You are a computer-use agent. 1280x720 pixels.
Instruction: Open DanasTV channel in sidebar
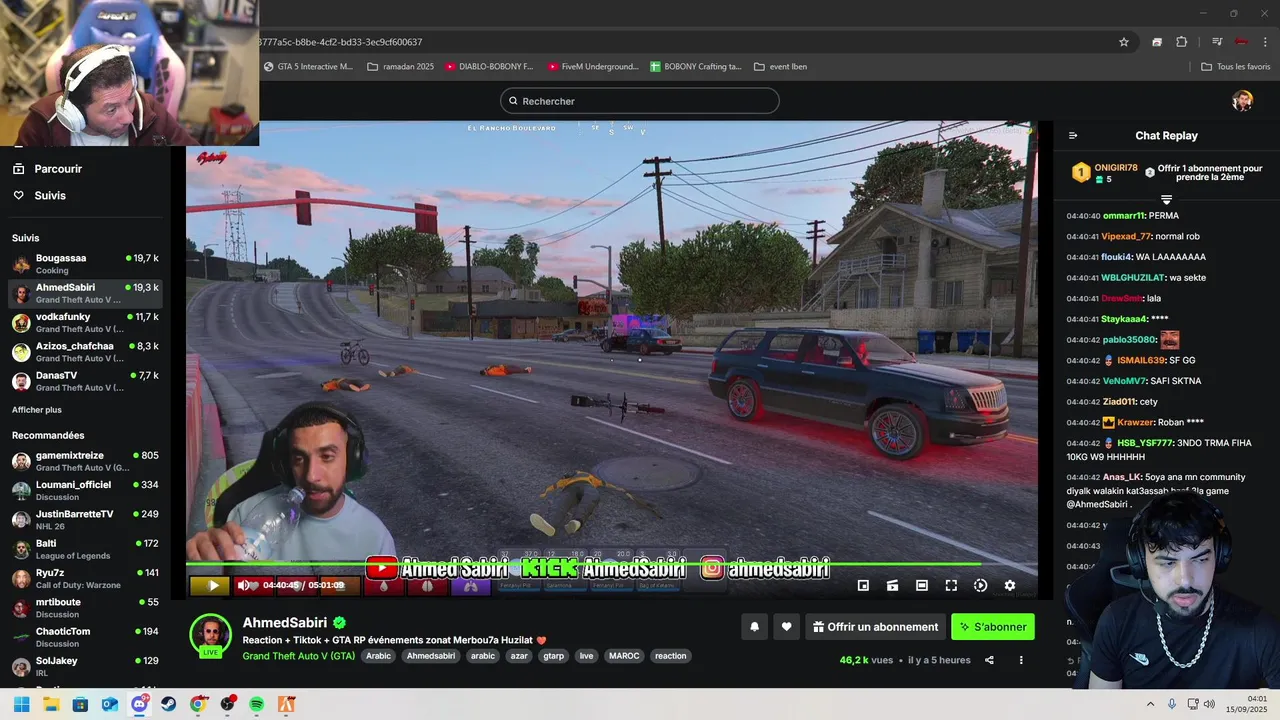click(85, 381)
